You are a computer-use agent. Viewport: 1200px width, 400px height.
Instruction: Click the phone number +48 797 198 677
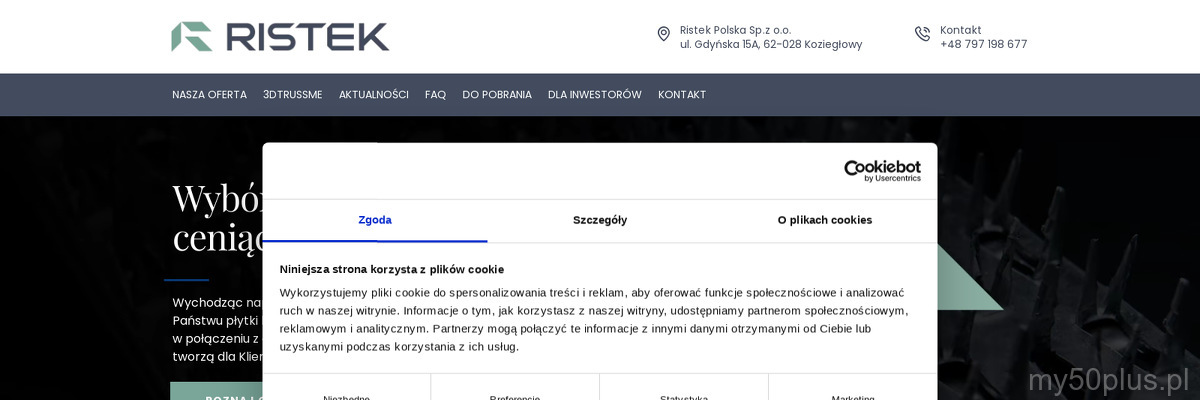click(983, 44)
